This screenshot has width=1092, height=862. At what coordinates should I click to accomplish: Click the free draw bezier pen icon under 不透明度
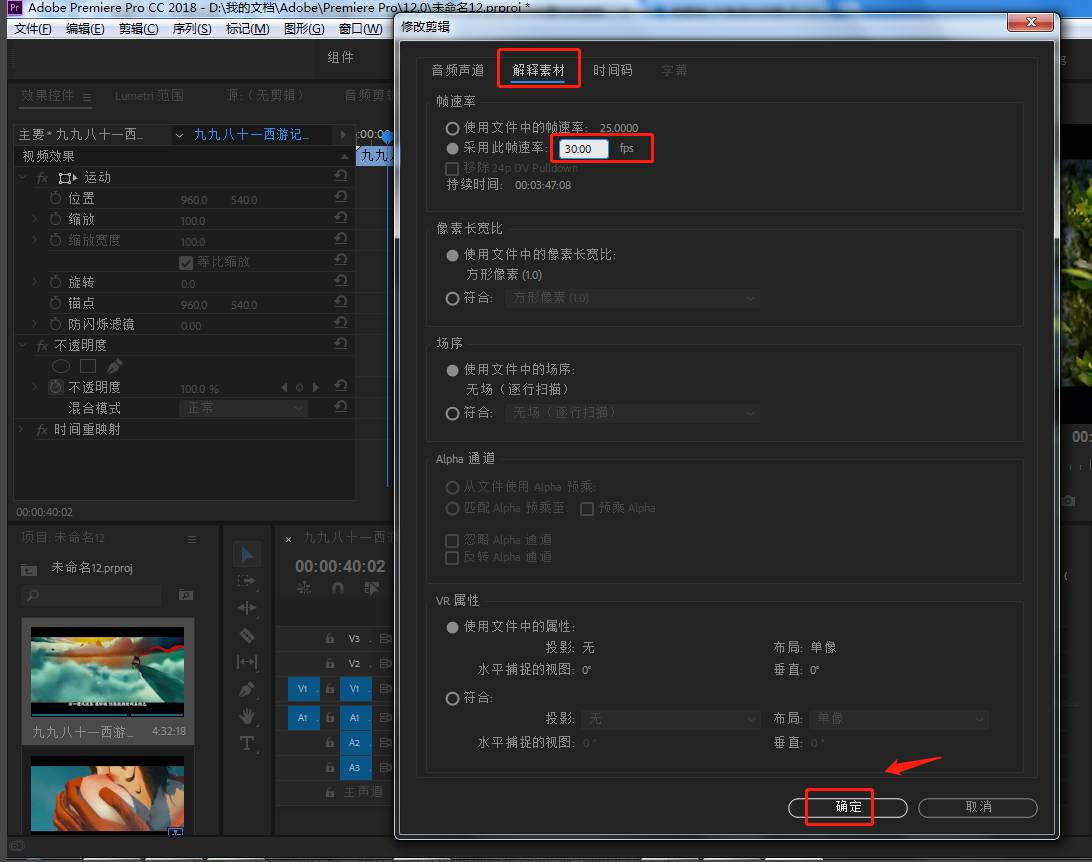[x=115, y=366]
